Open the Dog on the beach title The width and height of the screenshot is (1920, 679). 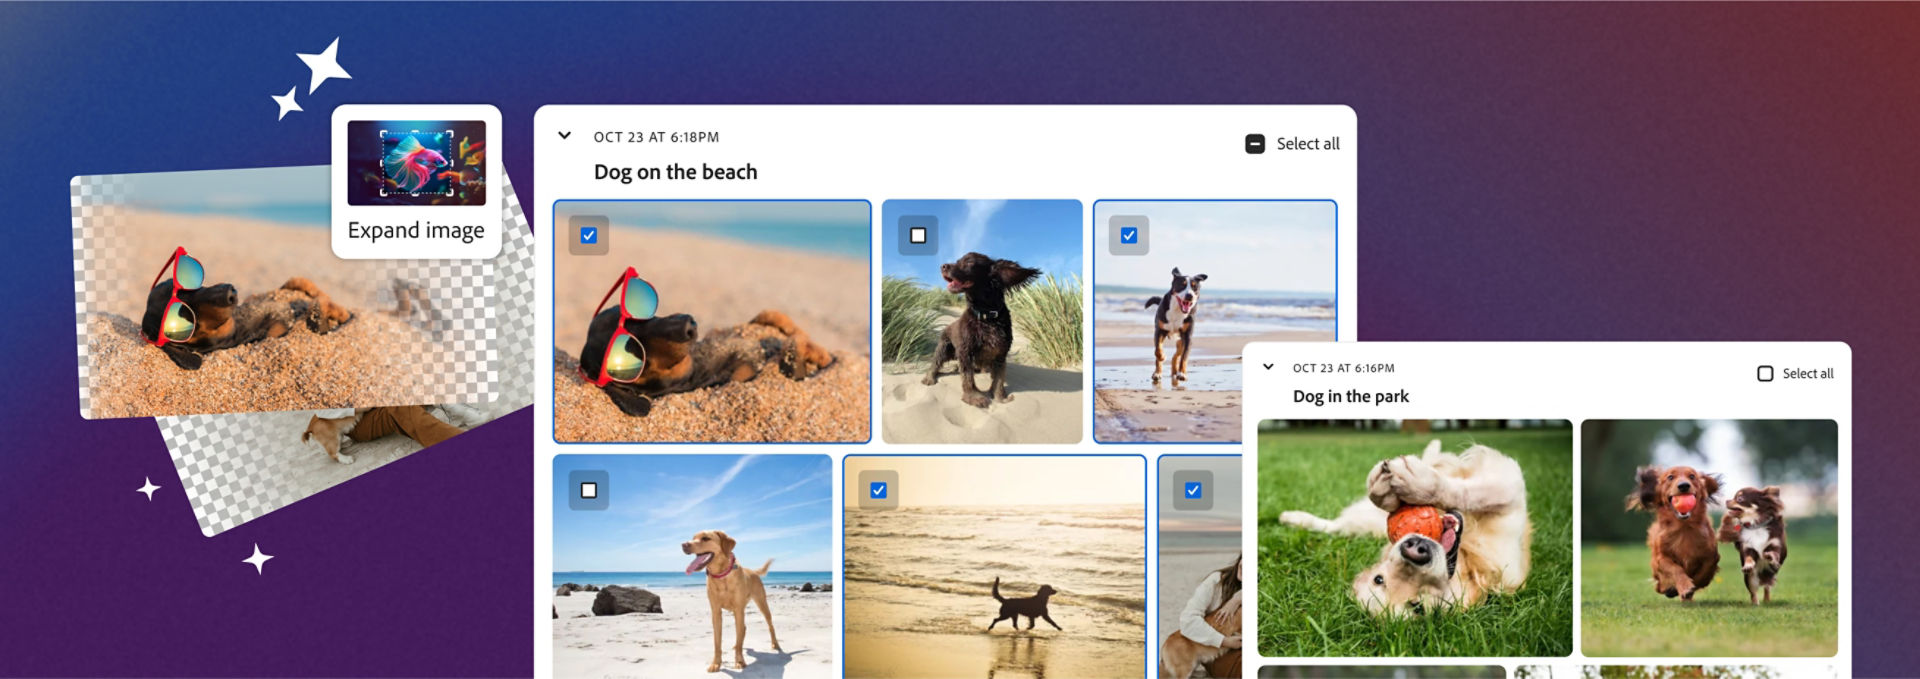click(675, 172)
